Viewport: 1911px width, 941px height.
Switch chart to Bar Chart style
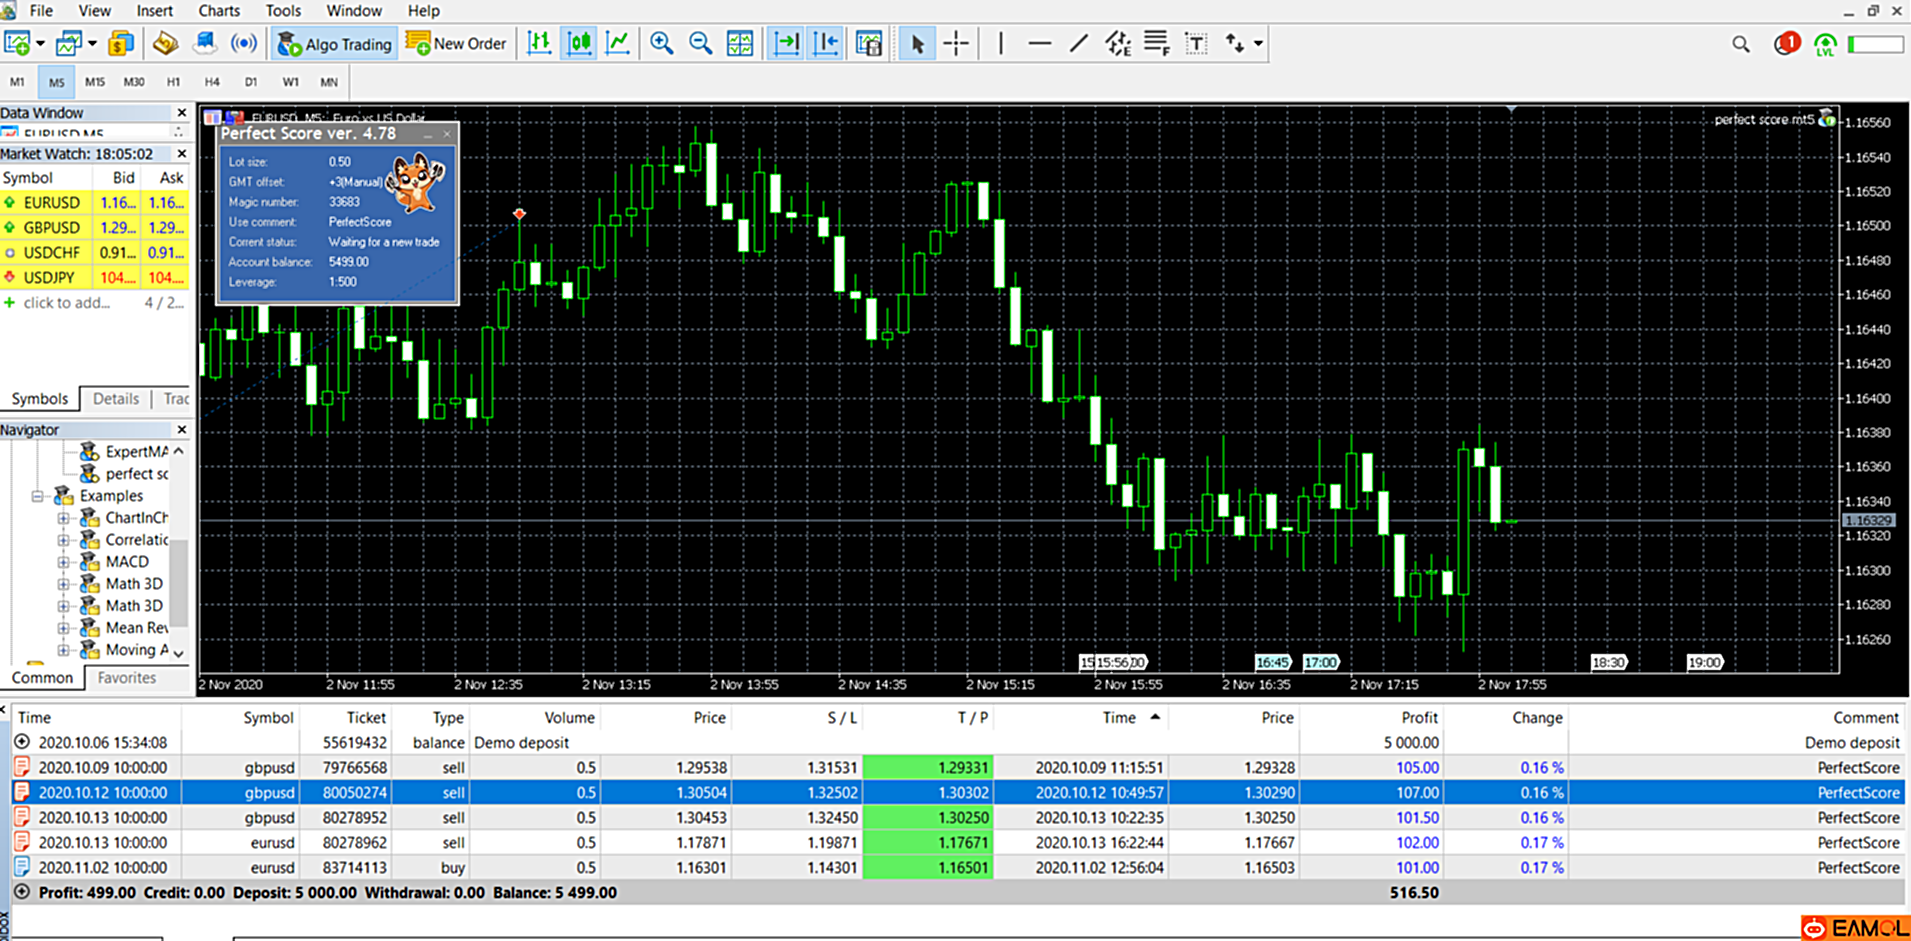(x=539, y=43)
